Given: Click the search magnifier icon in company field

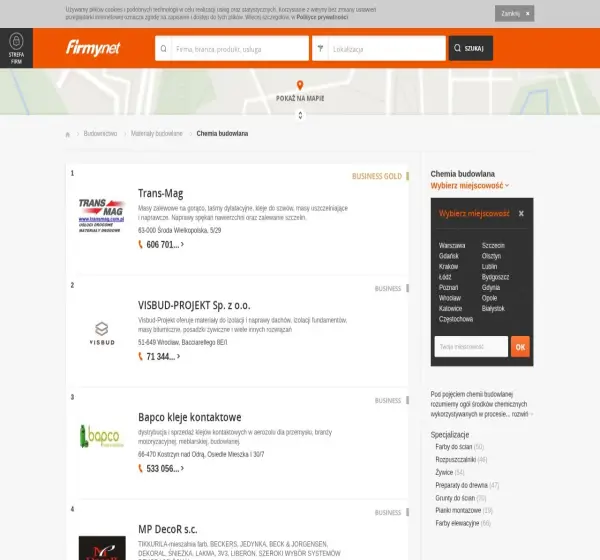Looking at the screenshot, I should pyautogui.click(x=163, y=49).
